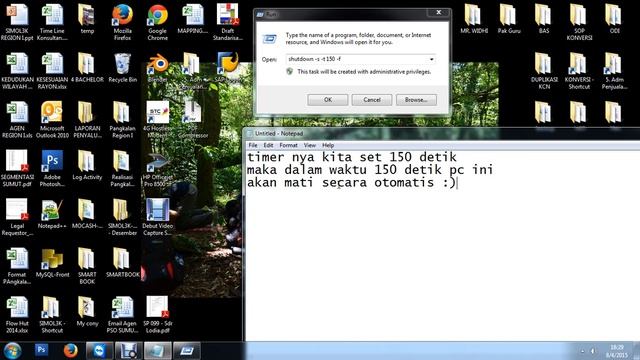Click Browse... in the Run dialog

416,100
